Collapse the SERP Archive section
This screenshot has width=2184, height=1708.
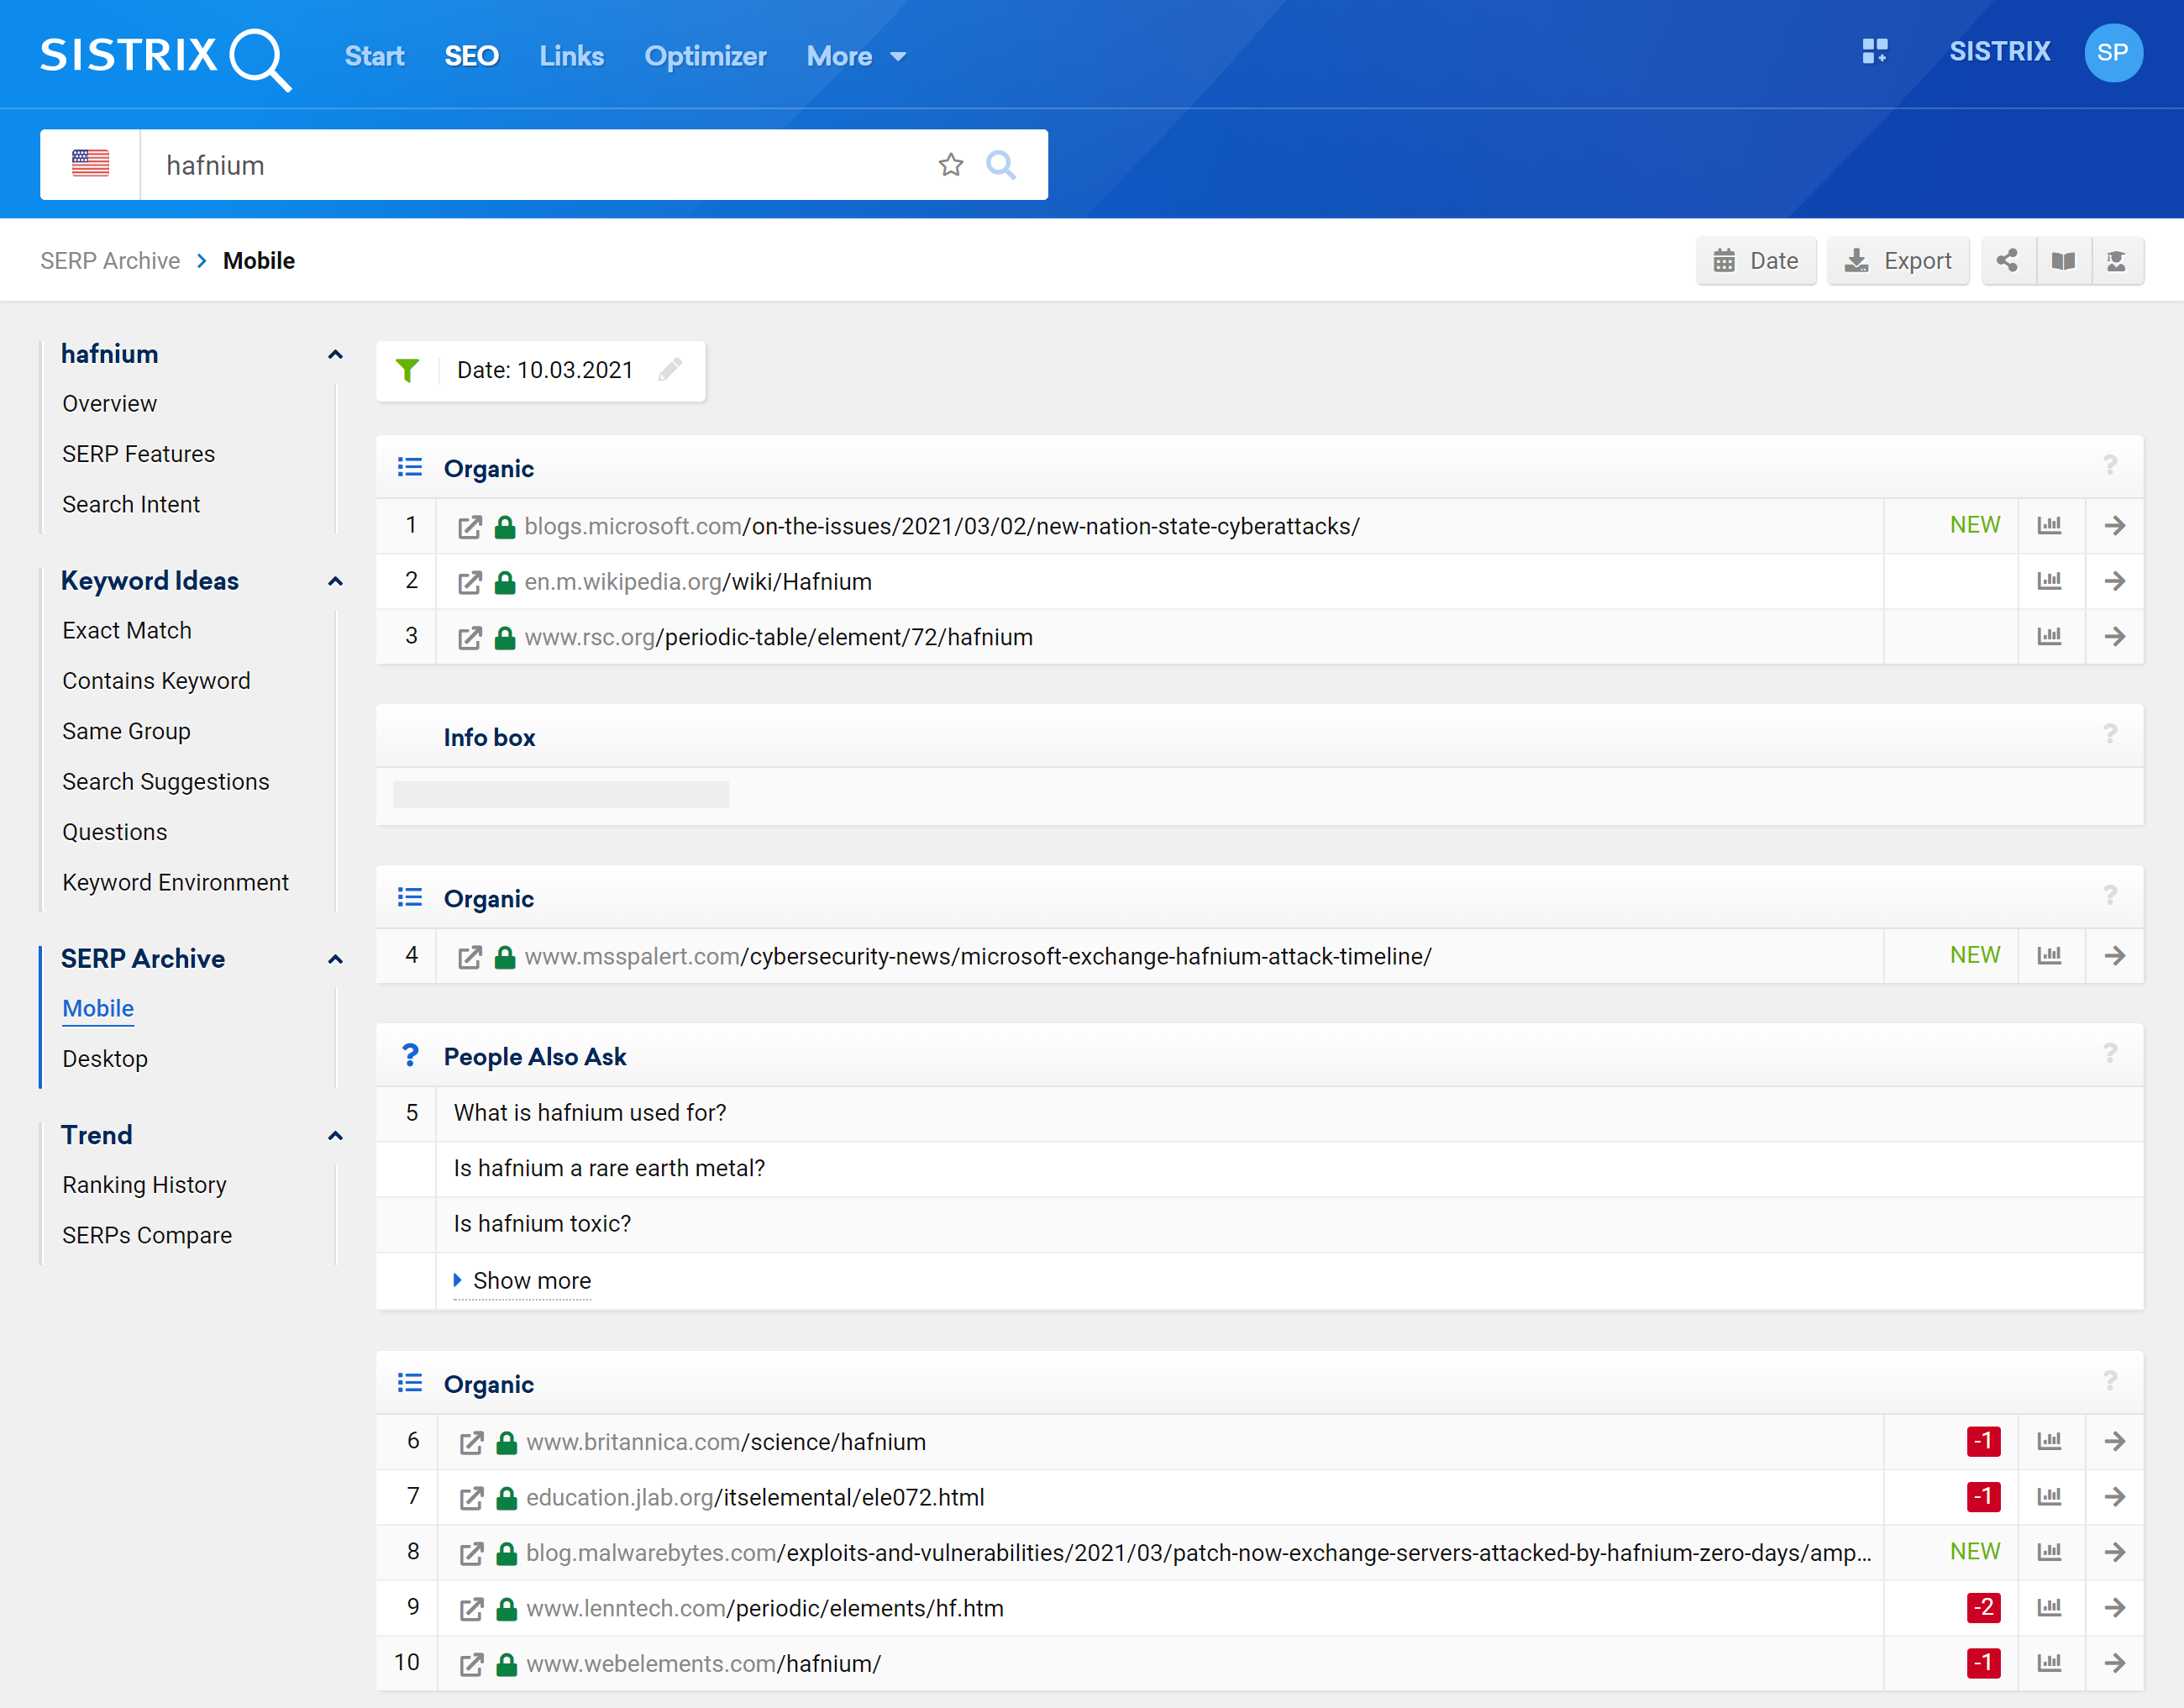pyautogui.click(x=335, y=959)
